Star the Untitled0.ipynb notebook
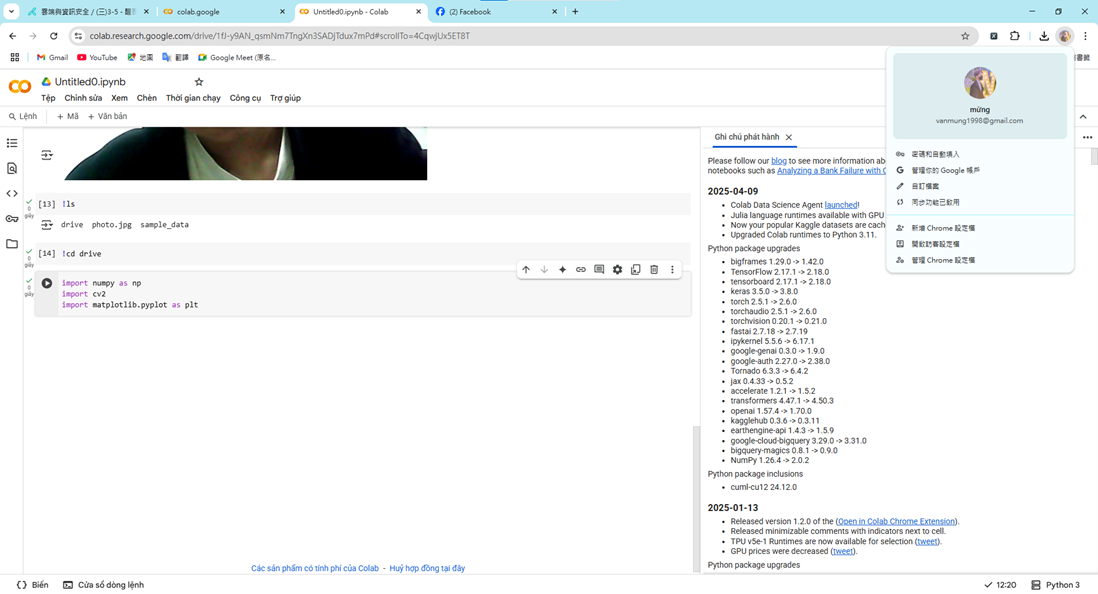The image size is (1098, 594). click(199, 82)
